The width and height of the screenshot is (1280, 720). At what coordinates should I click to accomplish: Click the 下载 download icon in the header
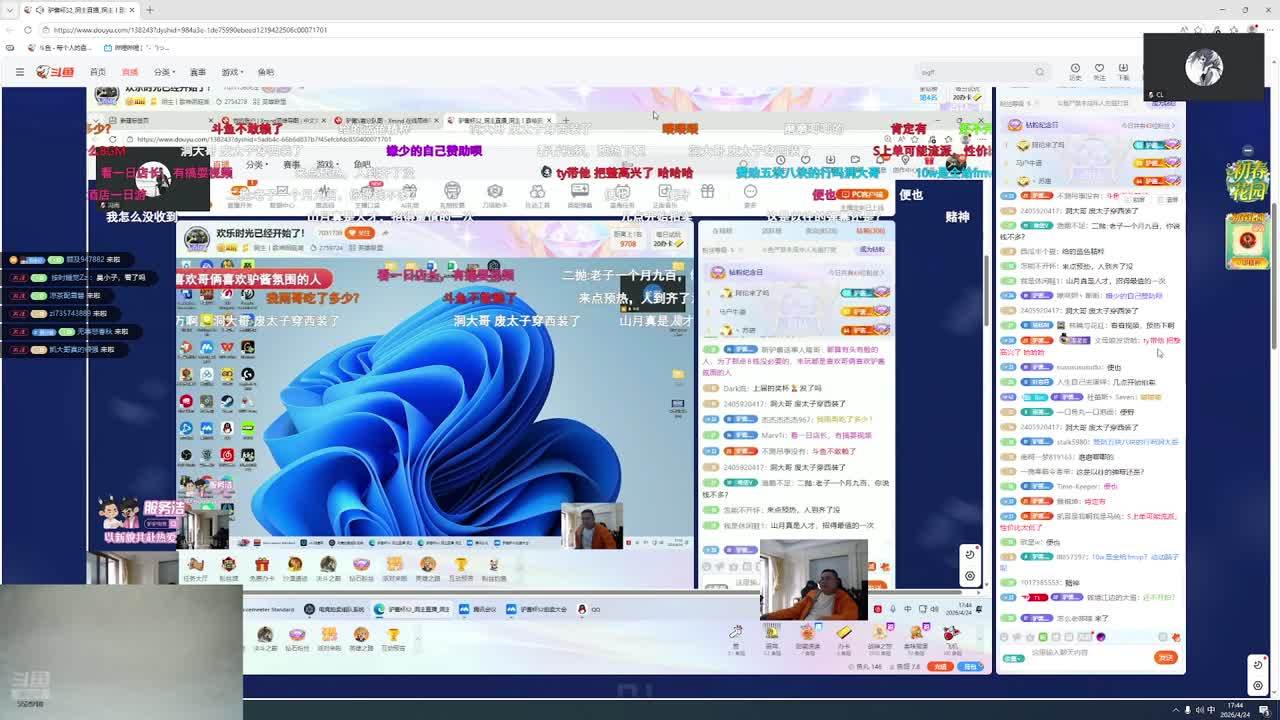point(1123,70)
